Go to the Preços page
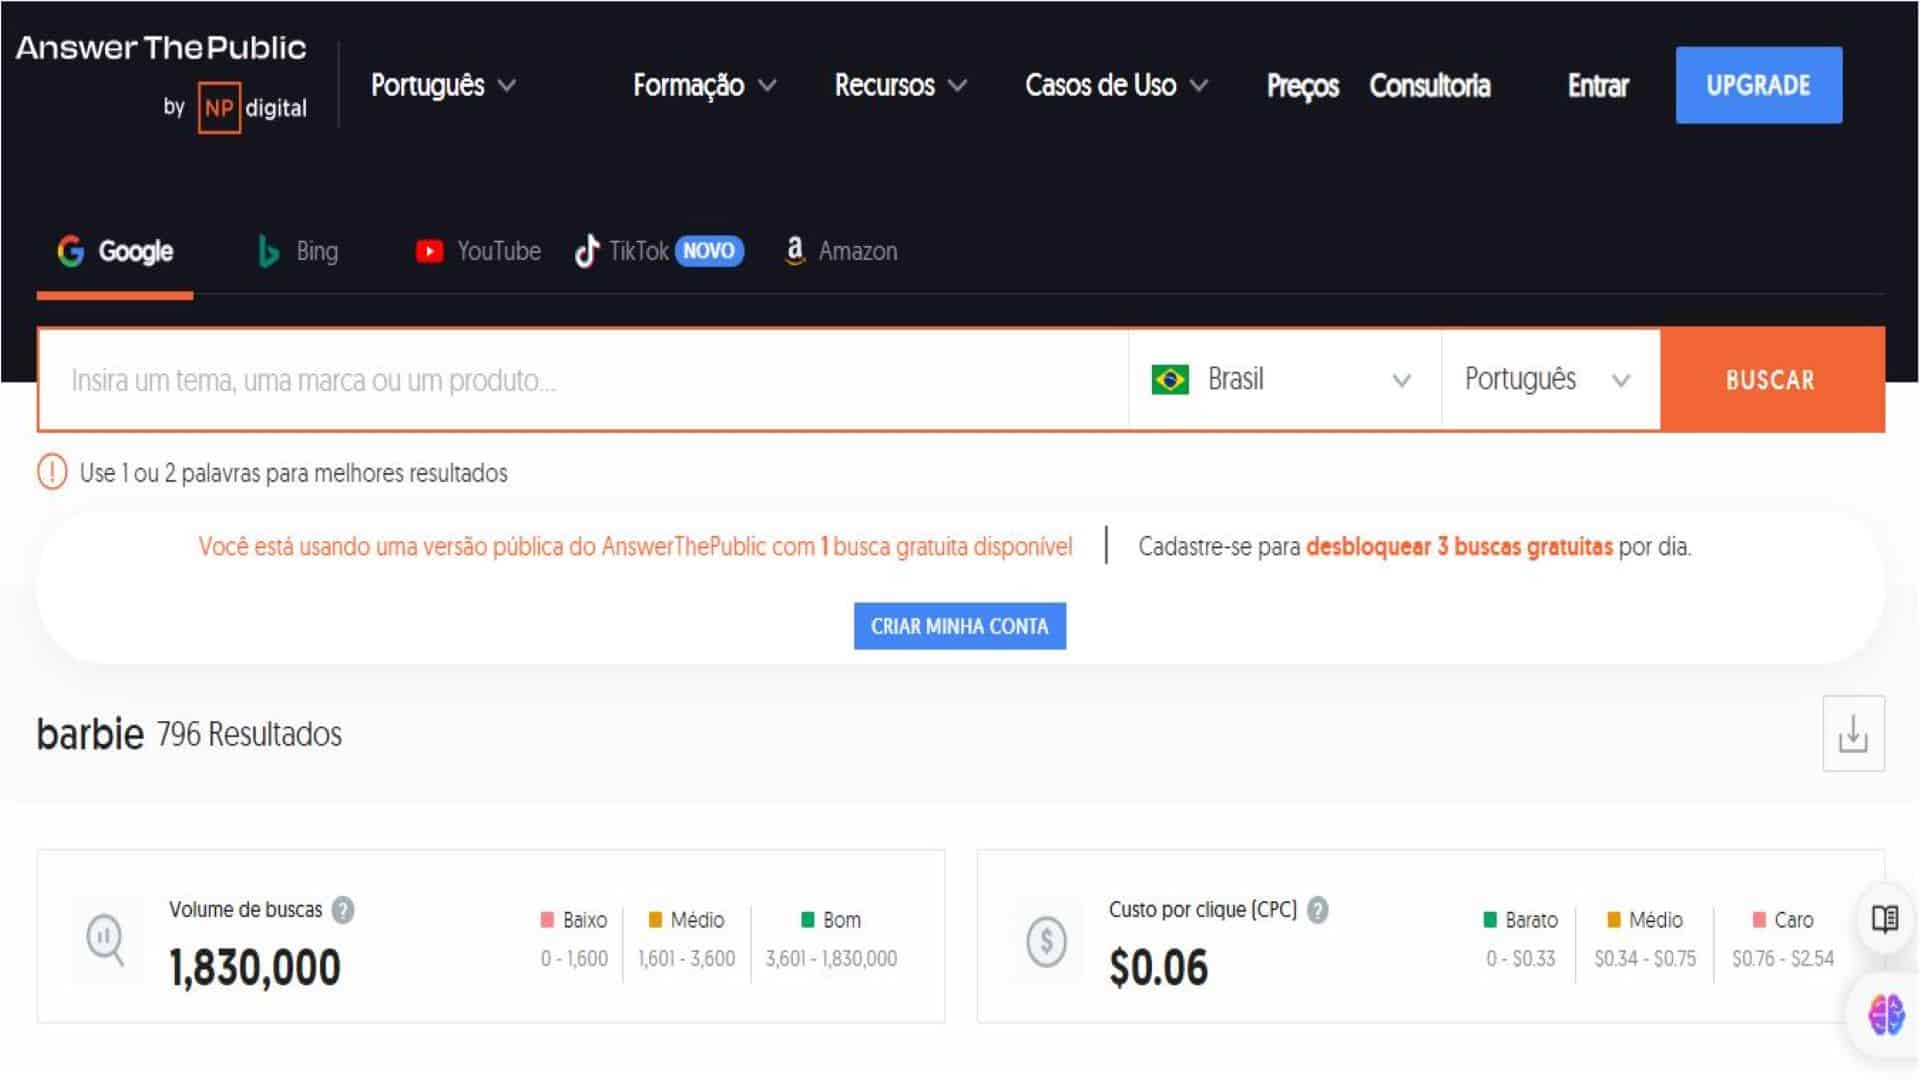The image size is (1920, 1080). pos(1302,86)
